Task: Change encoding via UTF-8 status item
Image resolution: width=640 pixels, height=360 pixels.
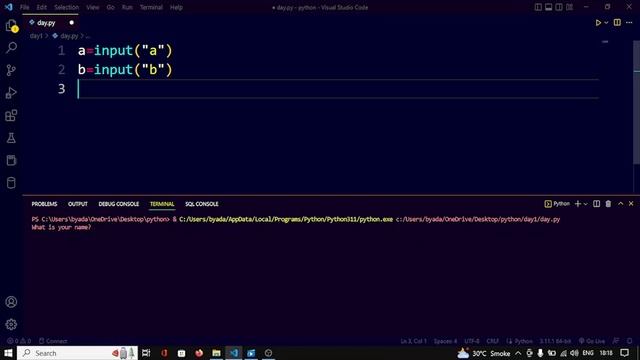Action: click(472, 341)
